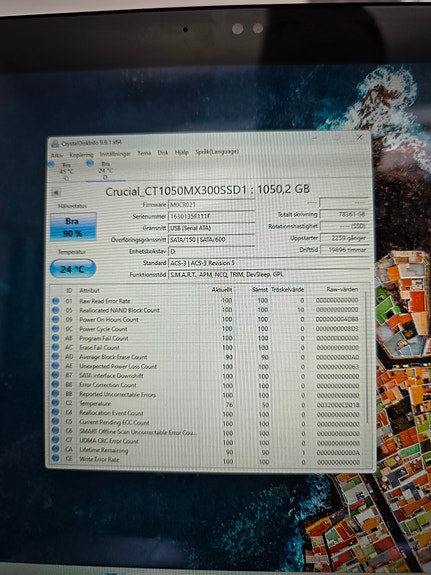
Task: Click the CrystalDiskInfo title bar app icon
Action: [55, 144]
